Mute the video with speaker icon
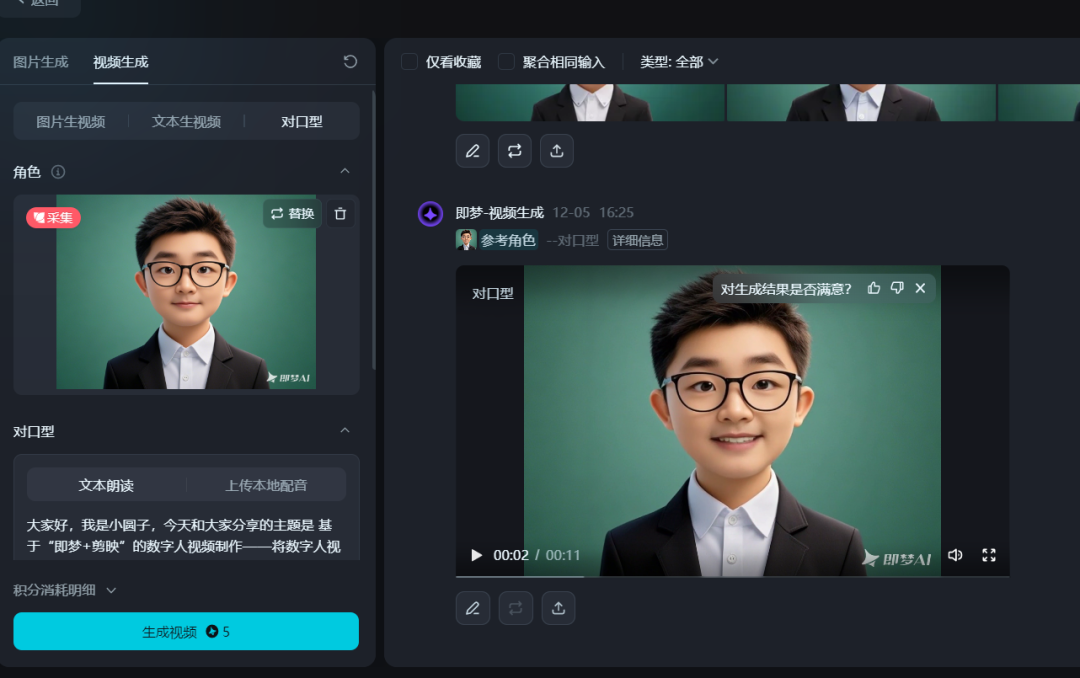The image size is (1080, 678). point(955,555)
